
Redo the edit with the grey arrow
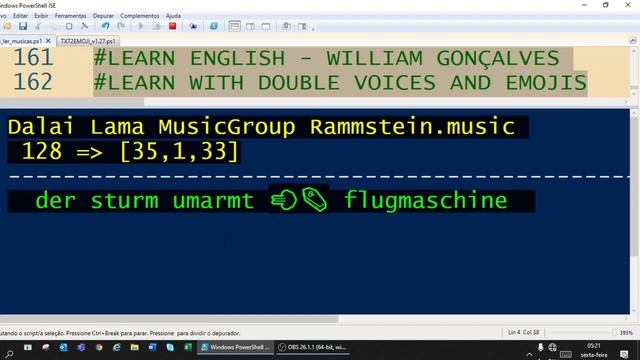(121, 27)
